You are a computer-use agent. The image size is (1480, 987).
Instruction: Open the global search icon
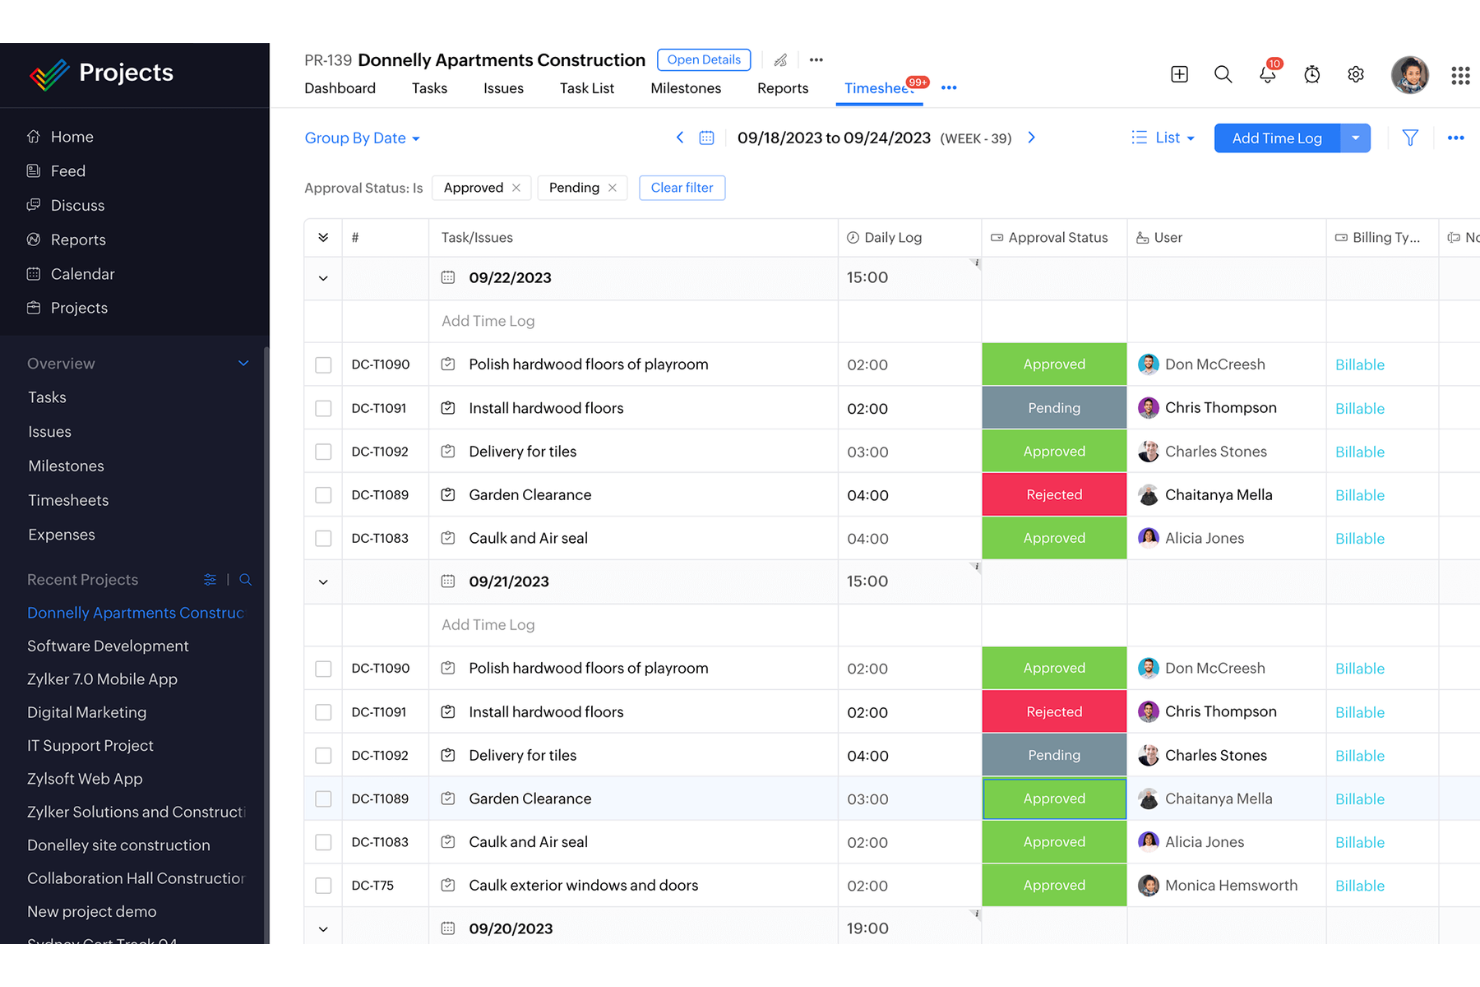tap(1223, 74)
